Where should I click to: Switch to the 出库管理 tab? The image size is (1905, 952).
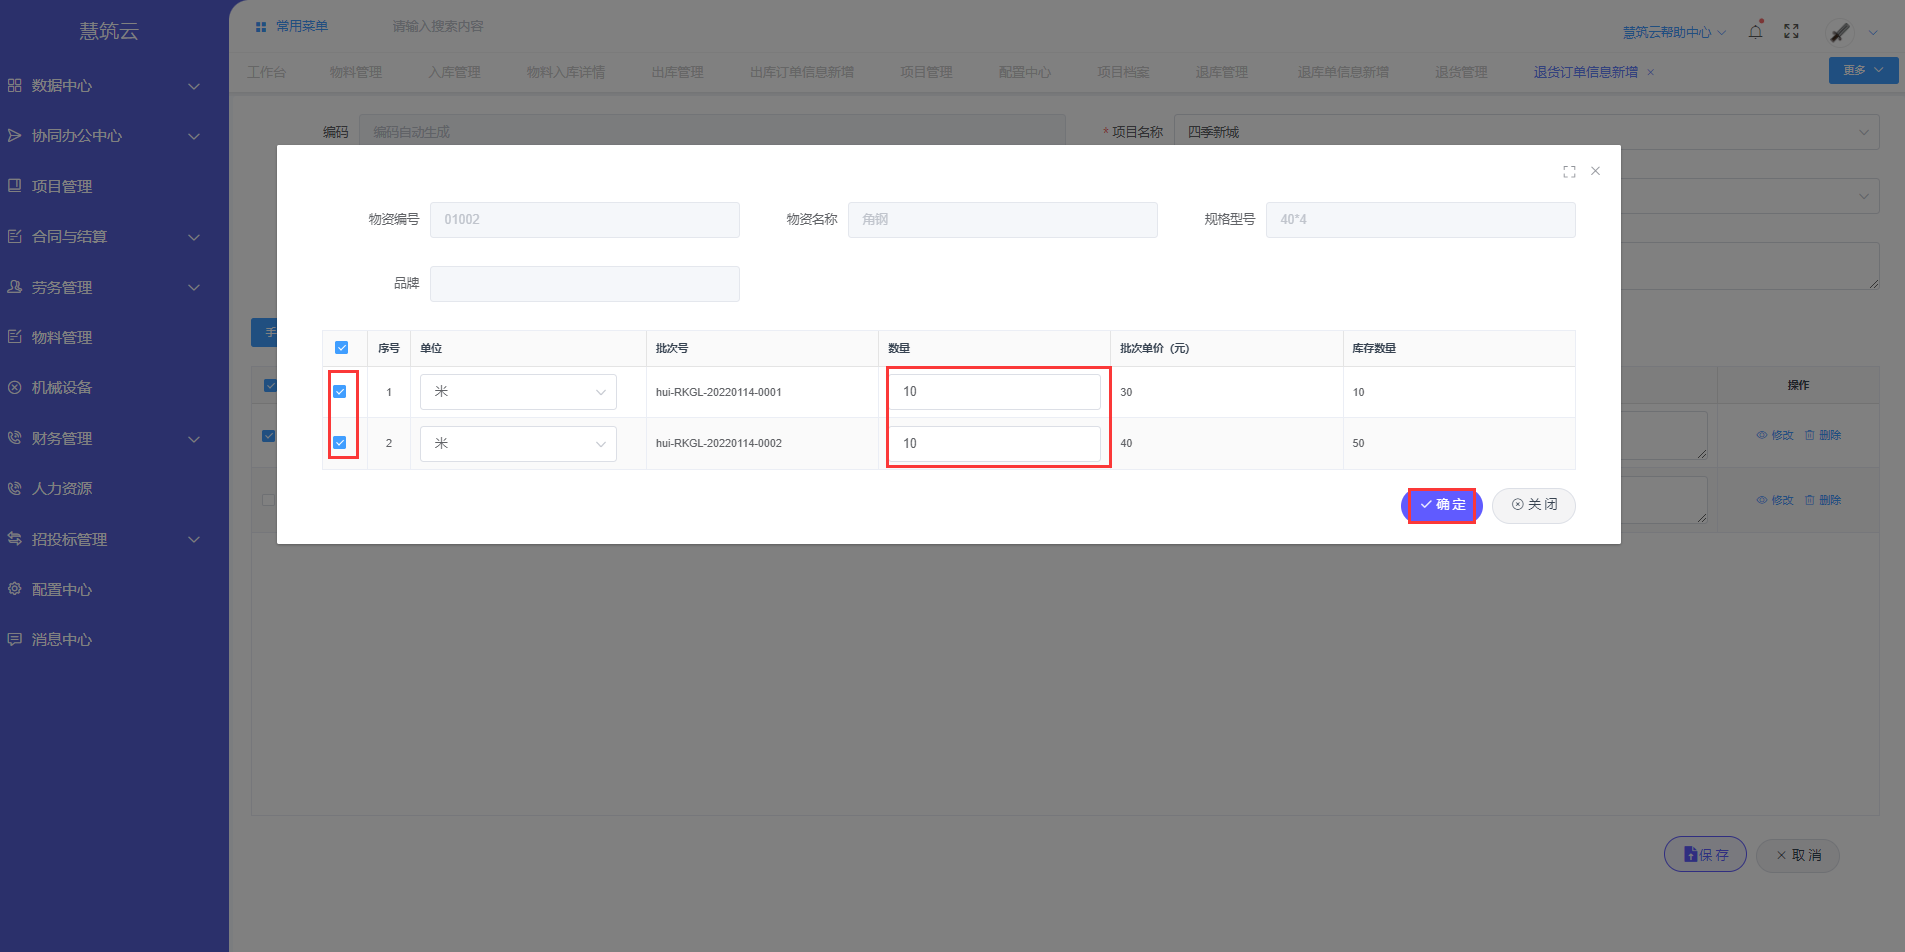(x=677, y=72)
